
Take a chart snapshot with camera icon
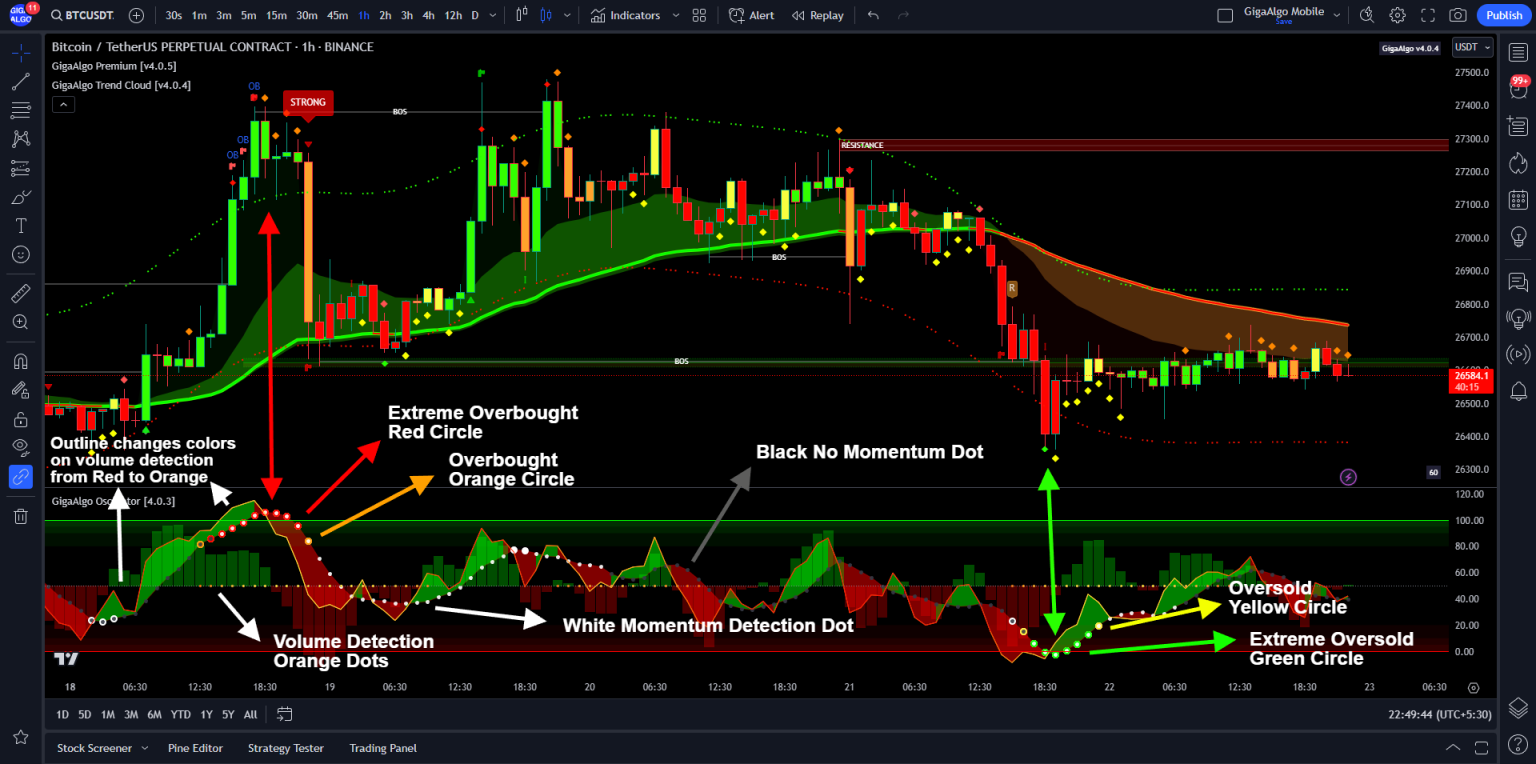[1458, 15]
